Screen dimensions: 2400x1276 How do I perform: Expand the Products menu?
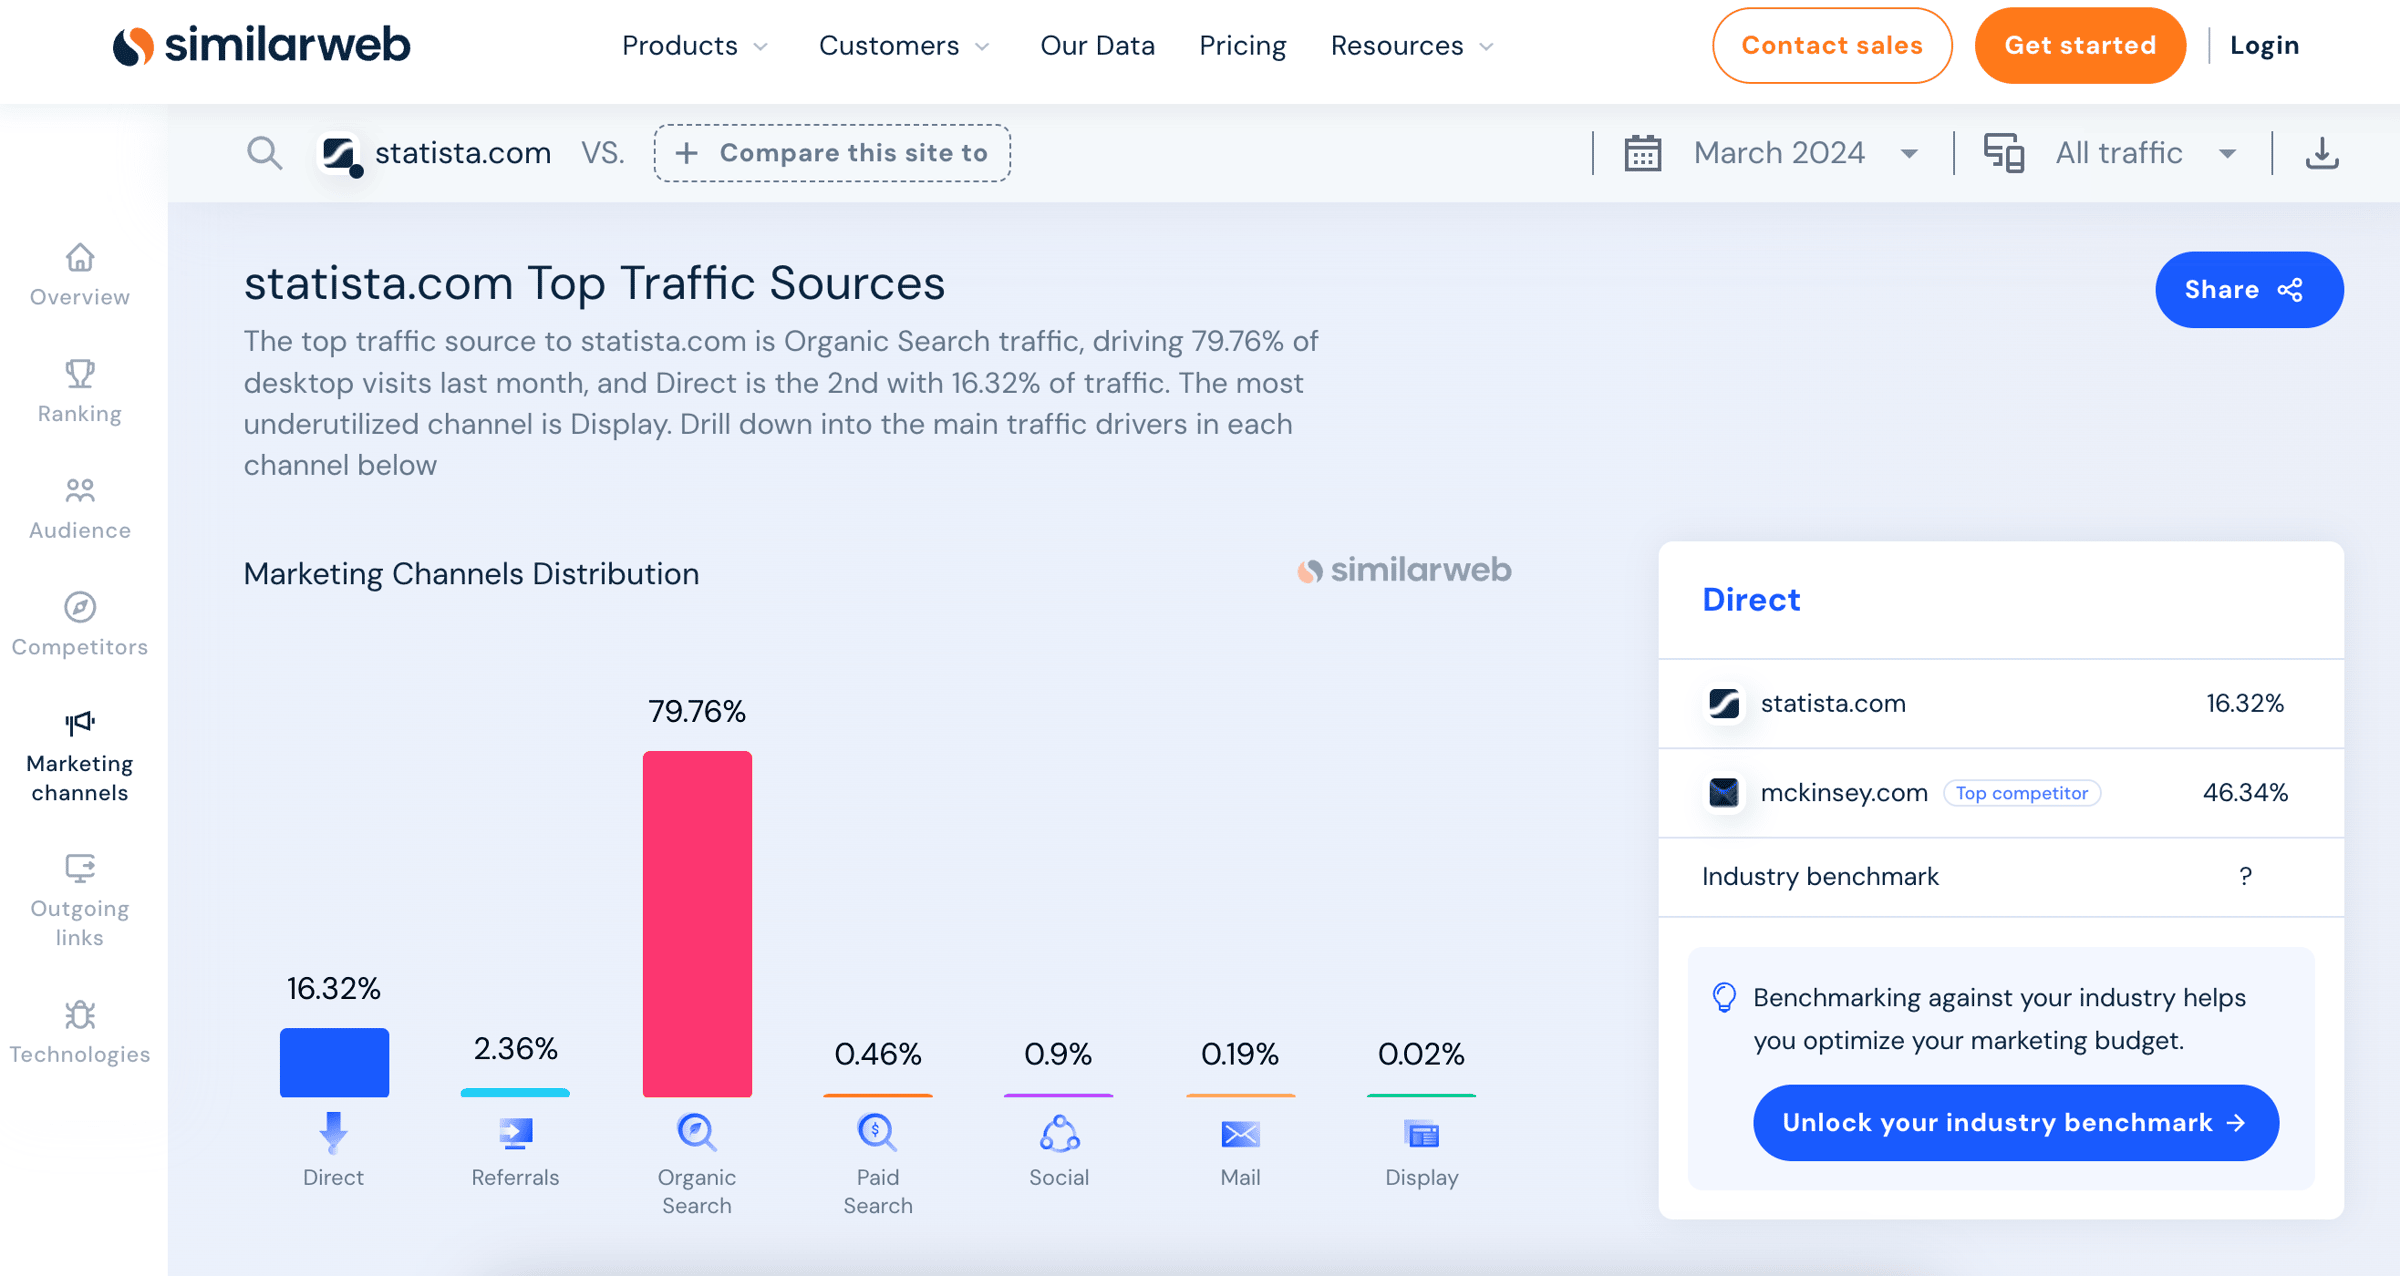[695, 46]
